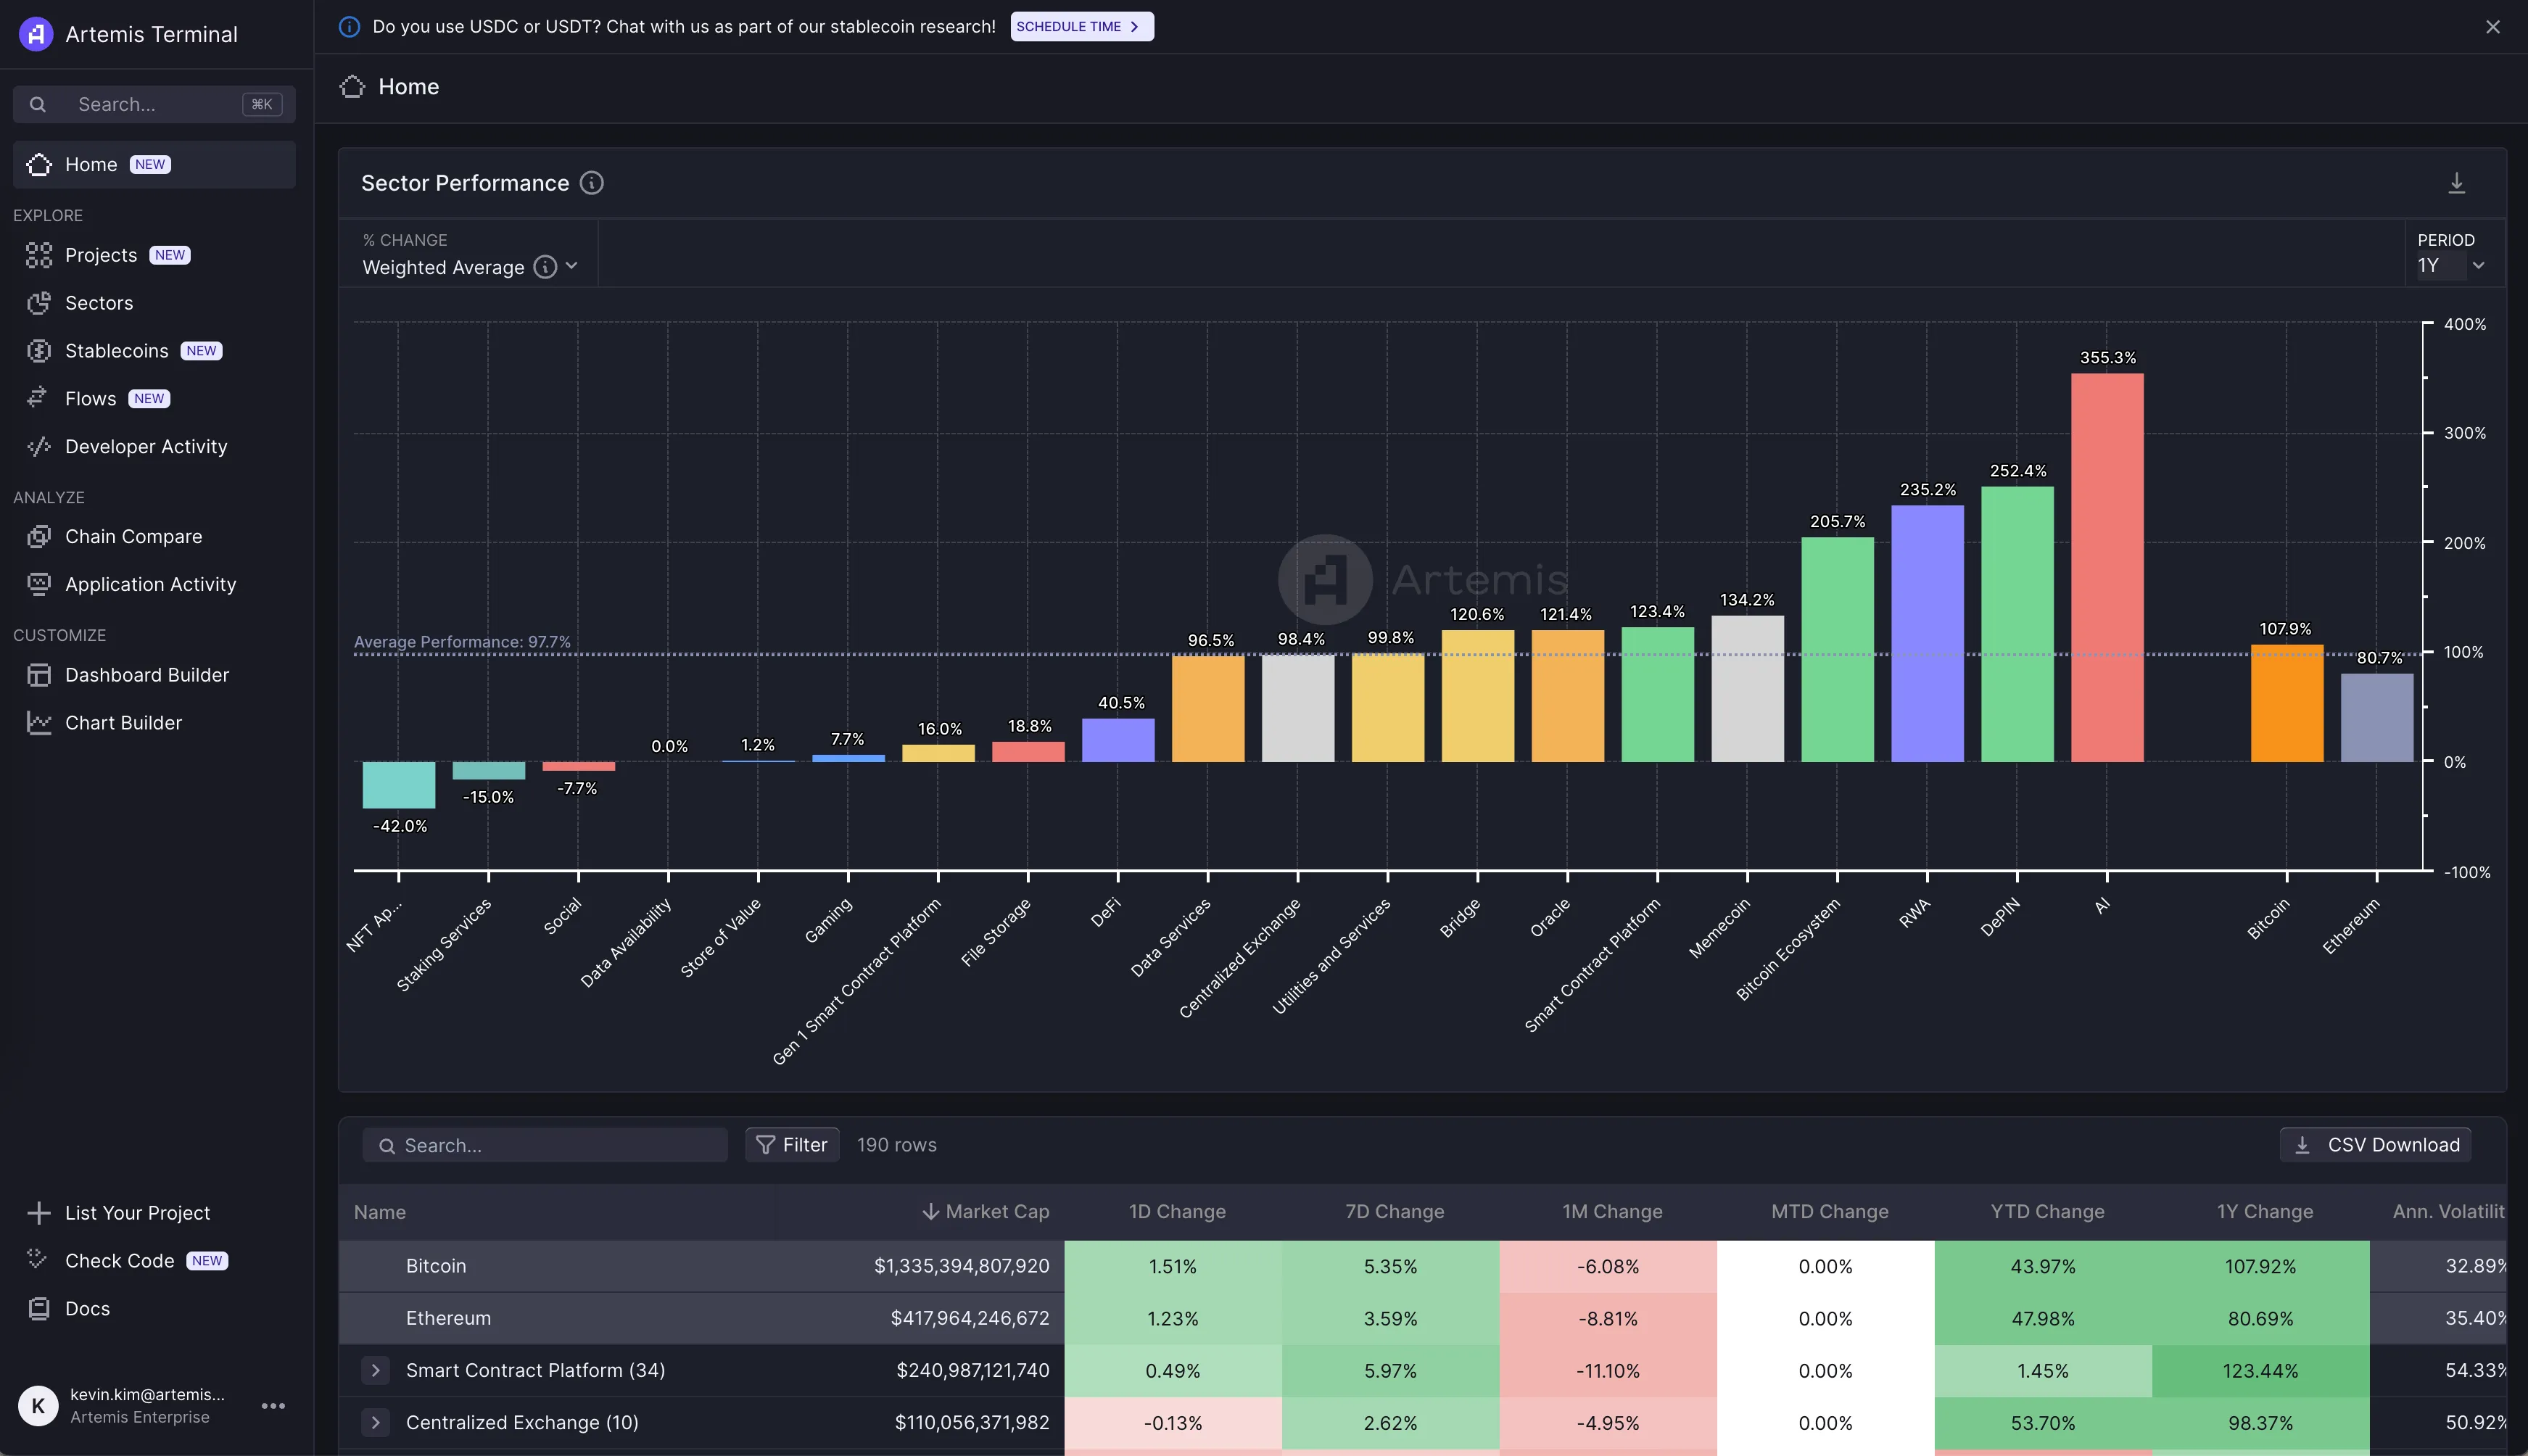Click the 7D Change column header
The image size is (2528, 1456).
click(x=1394, y=1212)
